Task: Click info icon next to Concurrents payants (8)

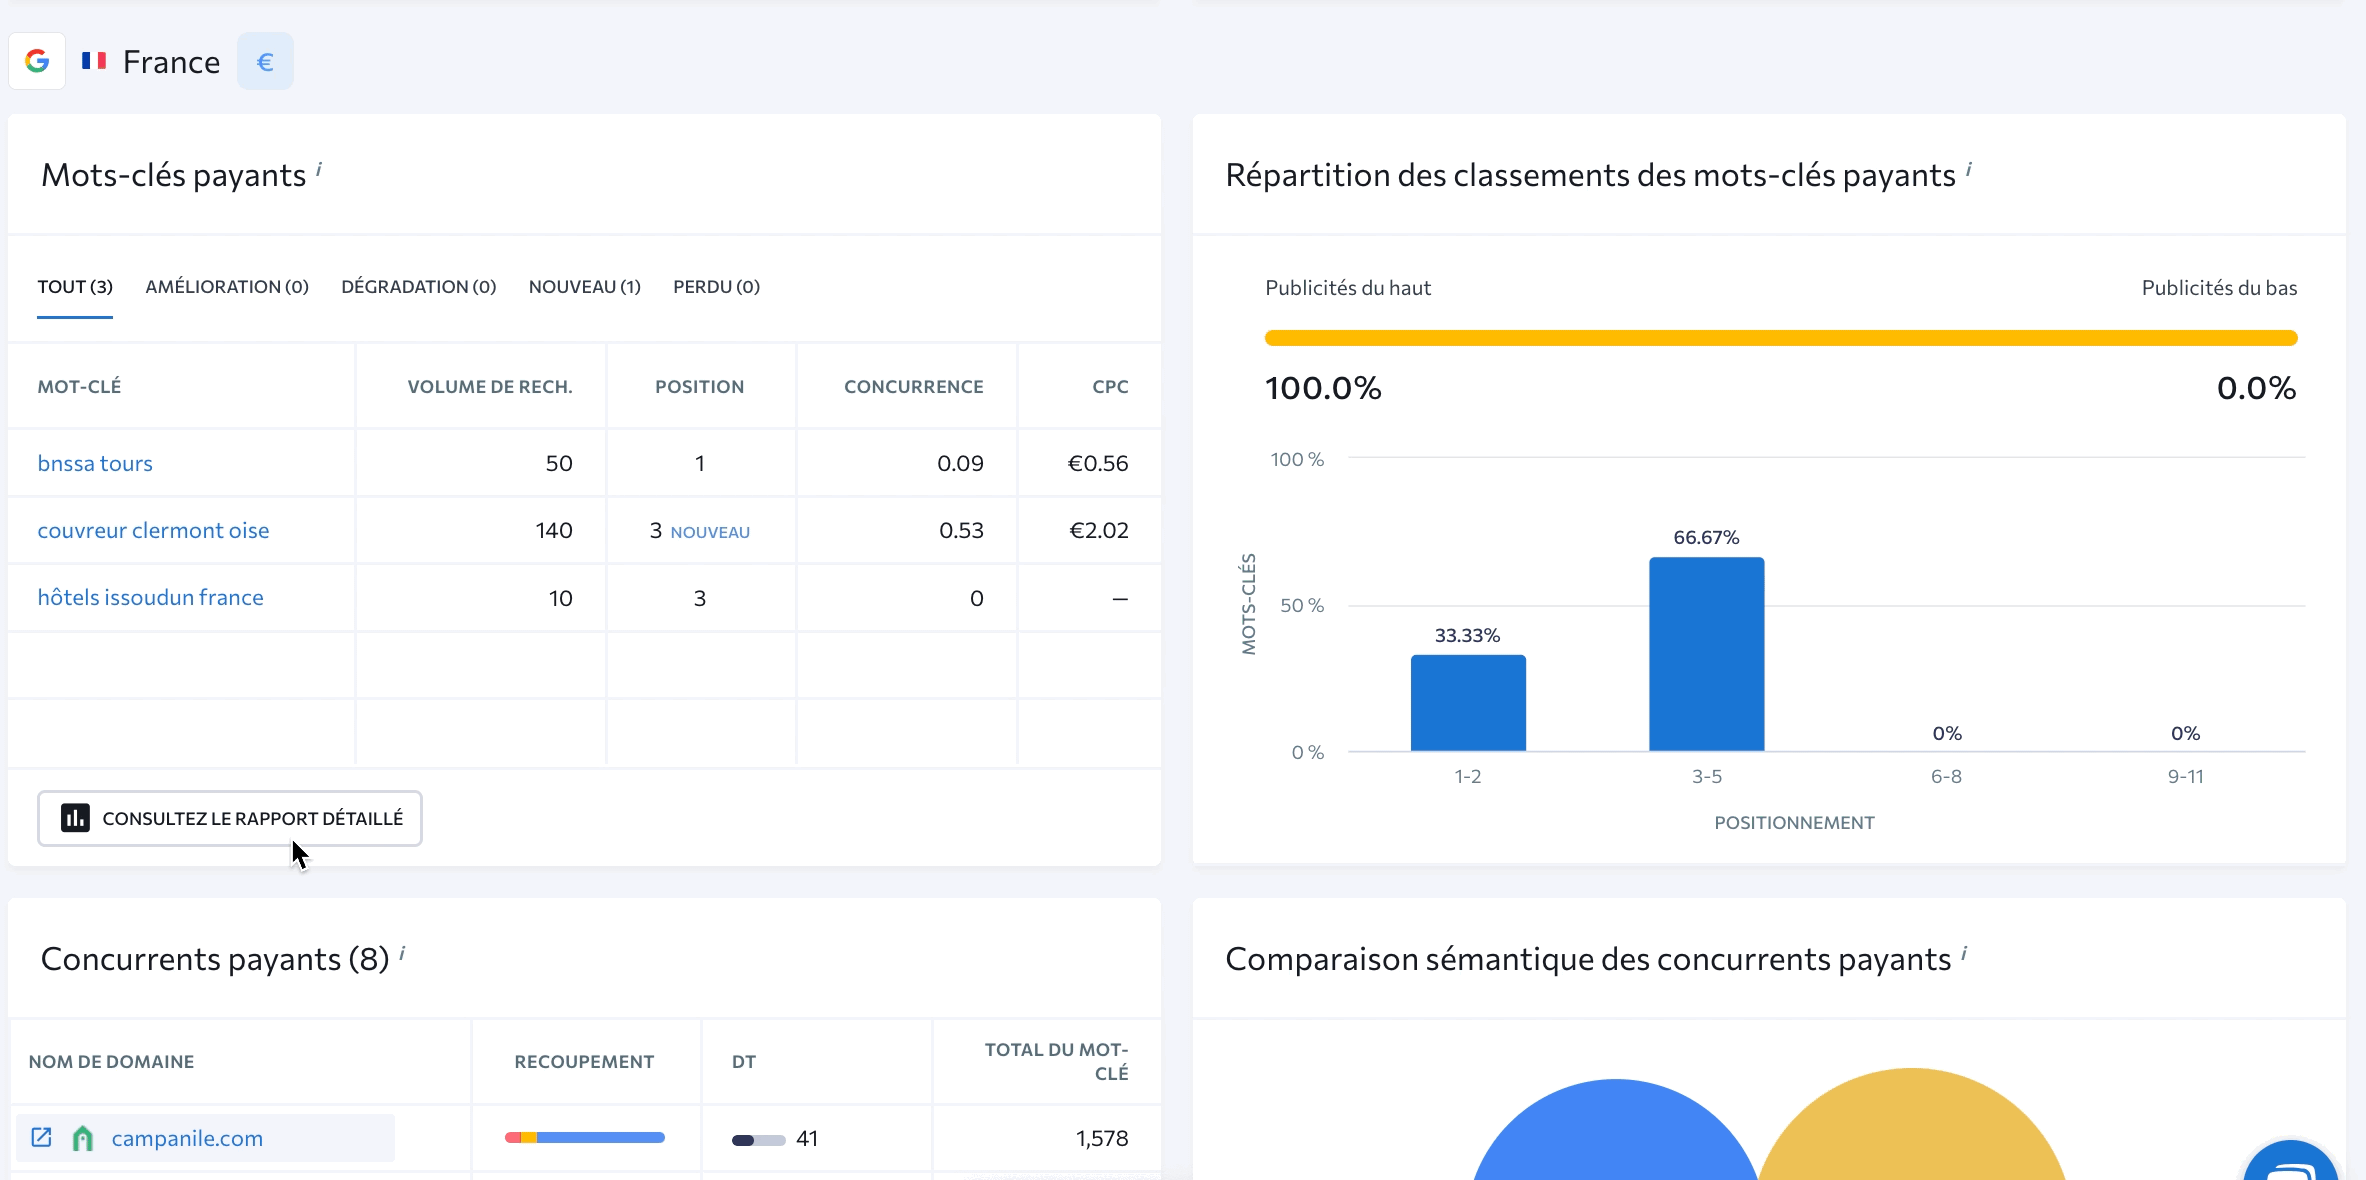Action: [402, 953]
